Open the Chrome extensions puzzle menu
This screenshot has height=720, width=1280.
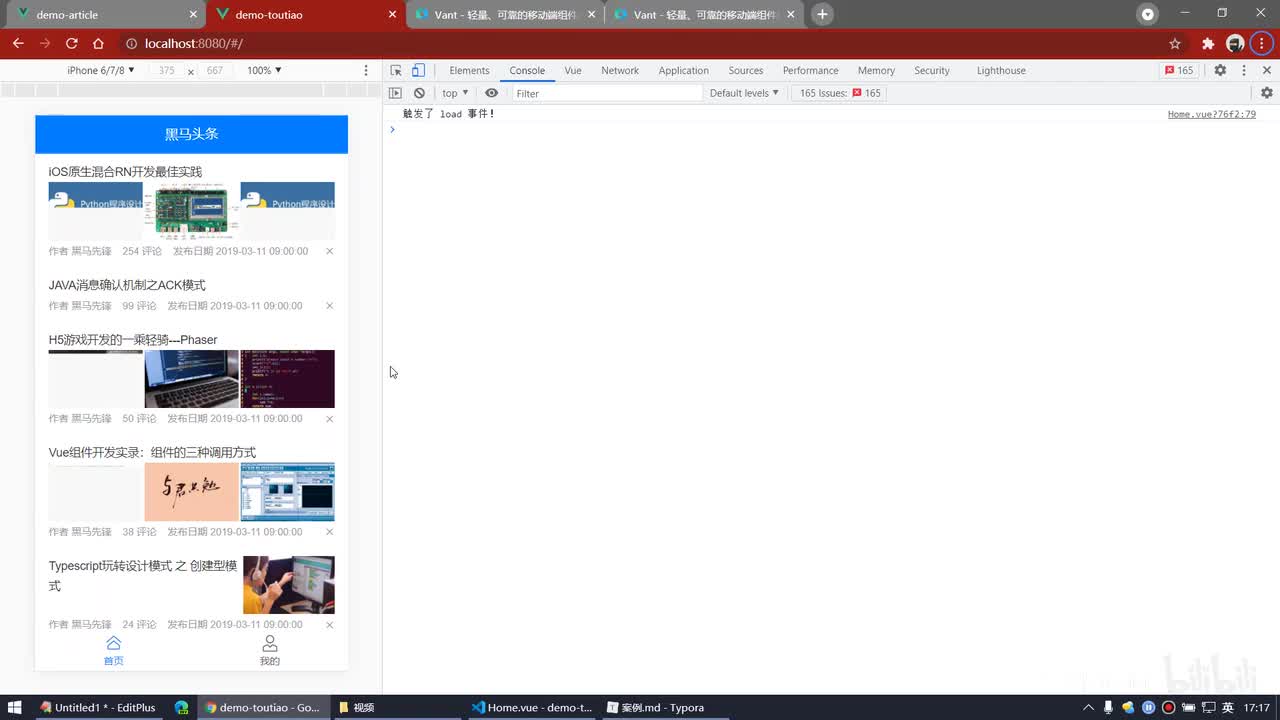[x=1208, y=43]
